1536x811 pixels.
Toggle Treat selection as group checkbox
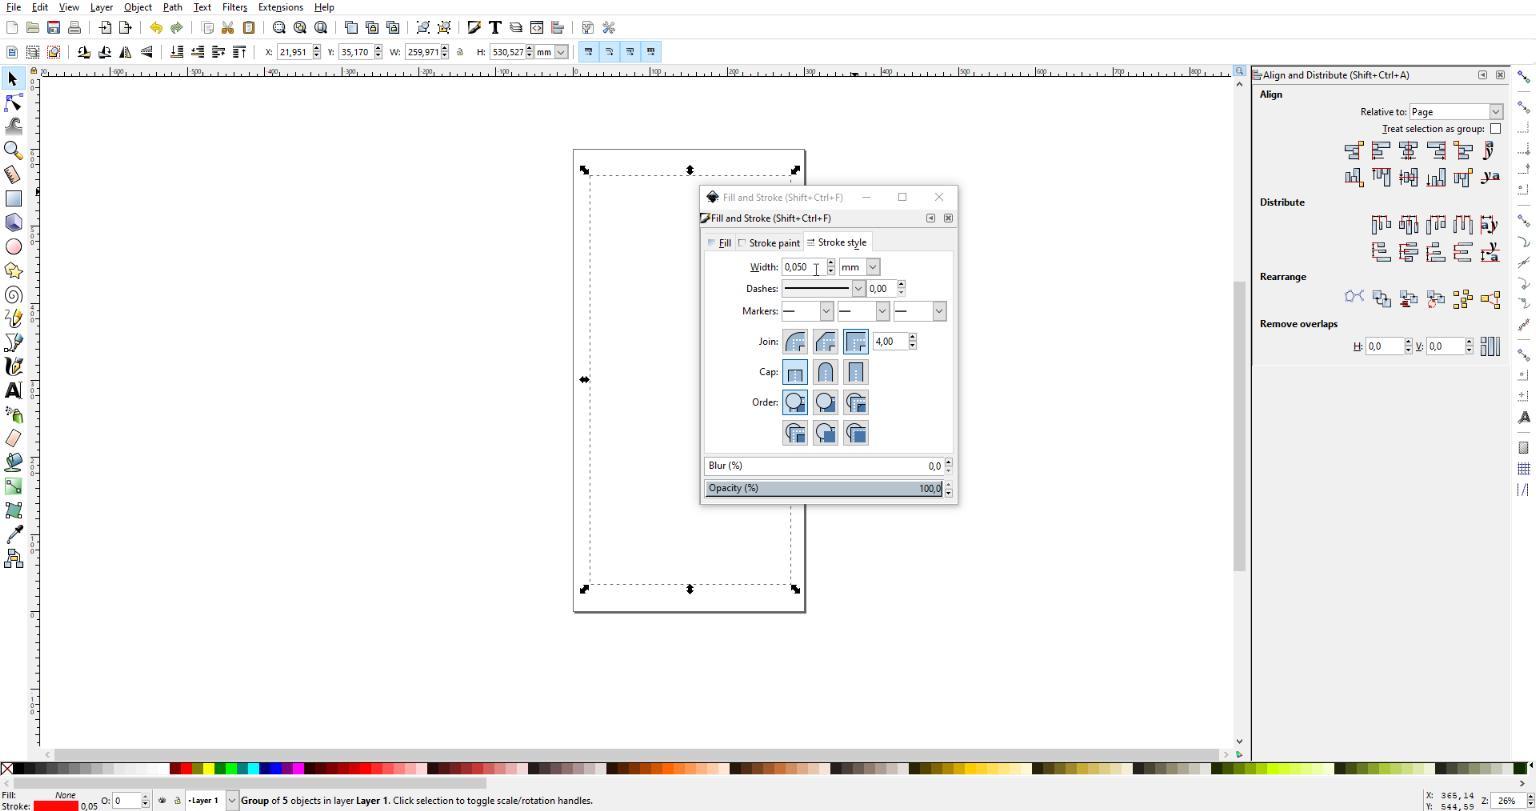tap(1495, 129)
